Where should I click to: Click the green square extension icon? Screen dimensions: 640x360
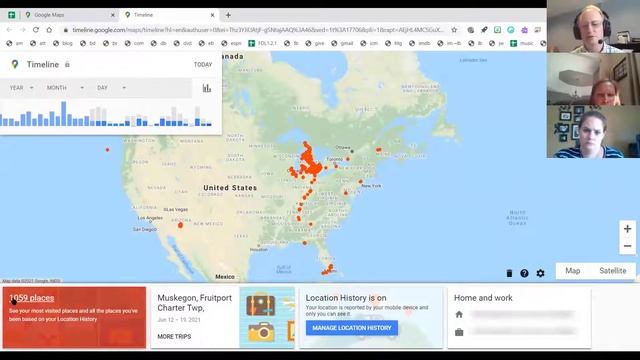498,30
